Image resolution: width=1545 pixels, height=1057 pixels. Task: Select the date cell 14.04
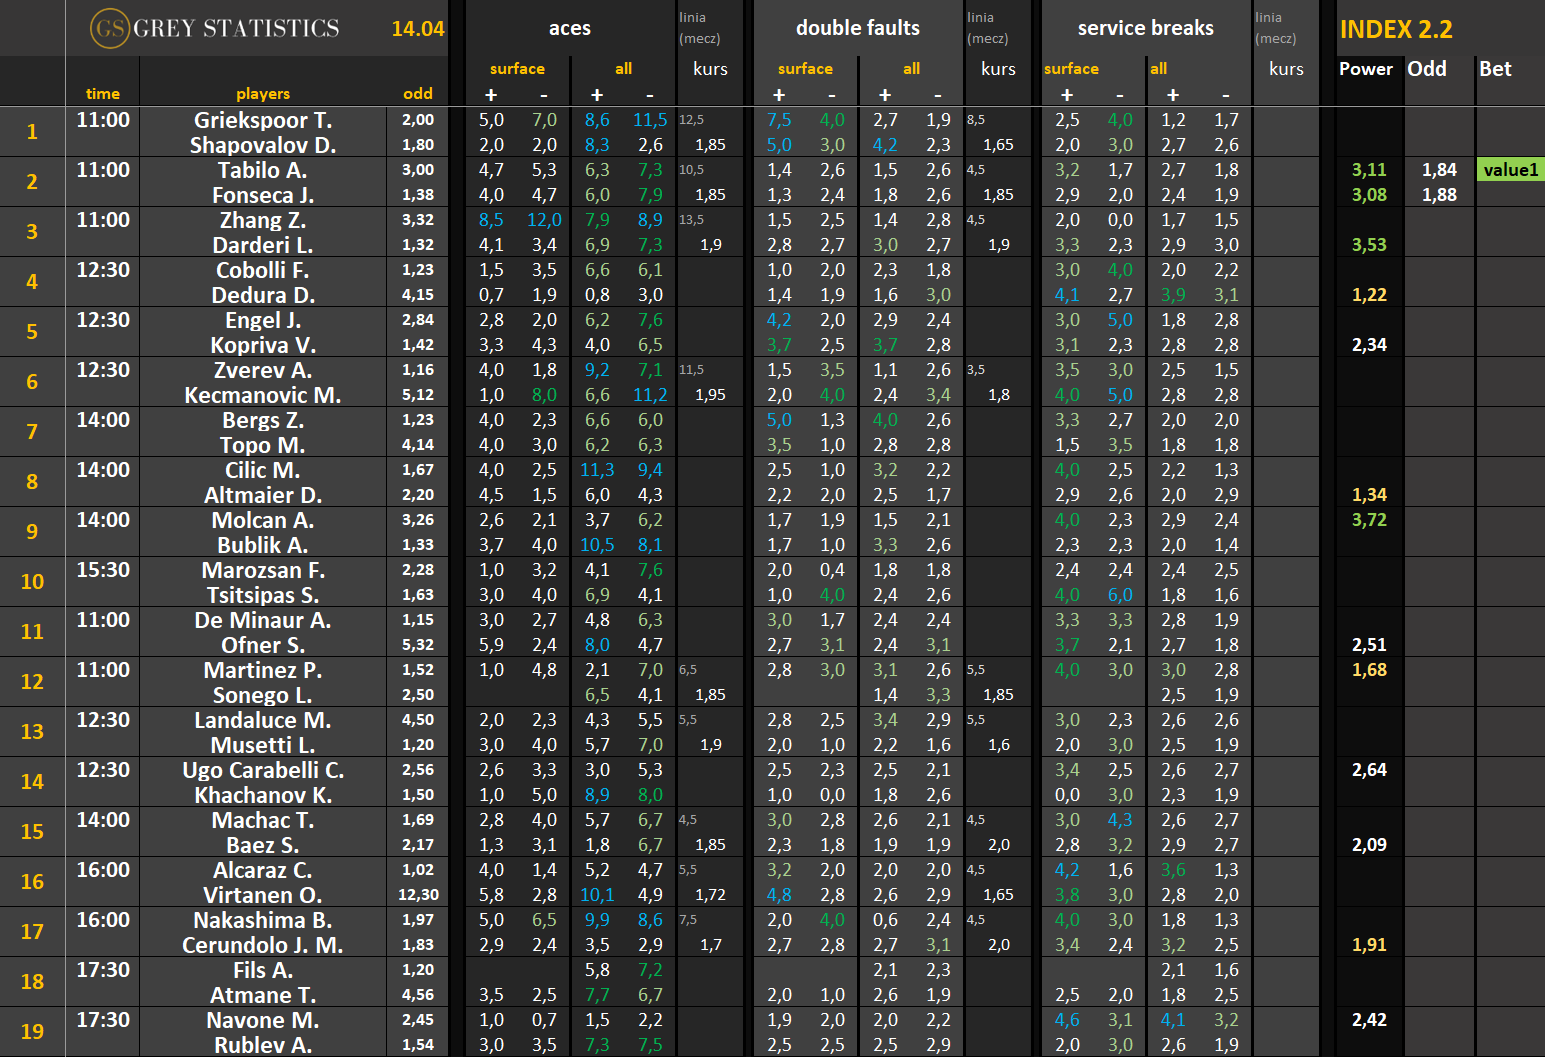tap(418, 29)
